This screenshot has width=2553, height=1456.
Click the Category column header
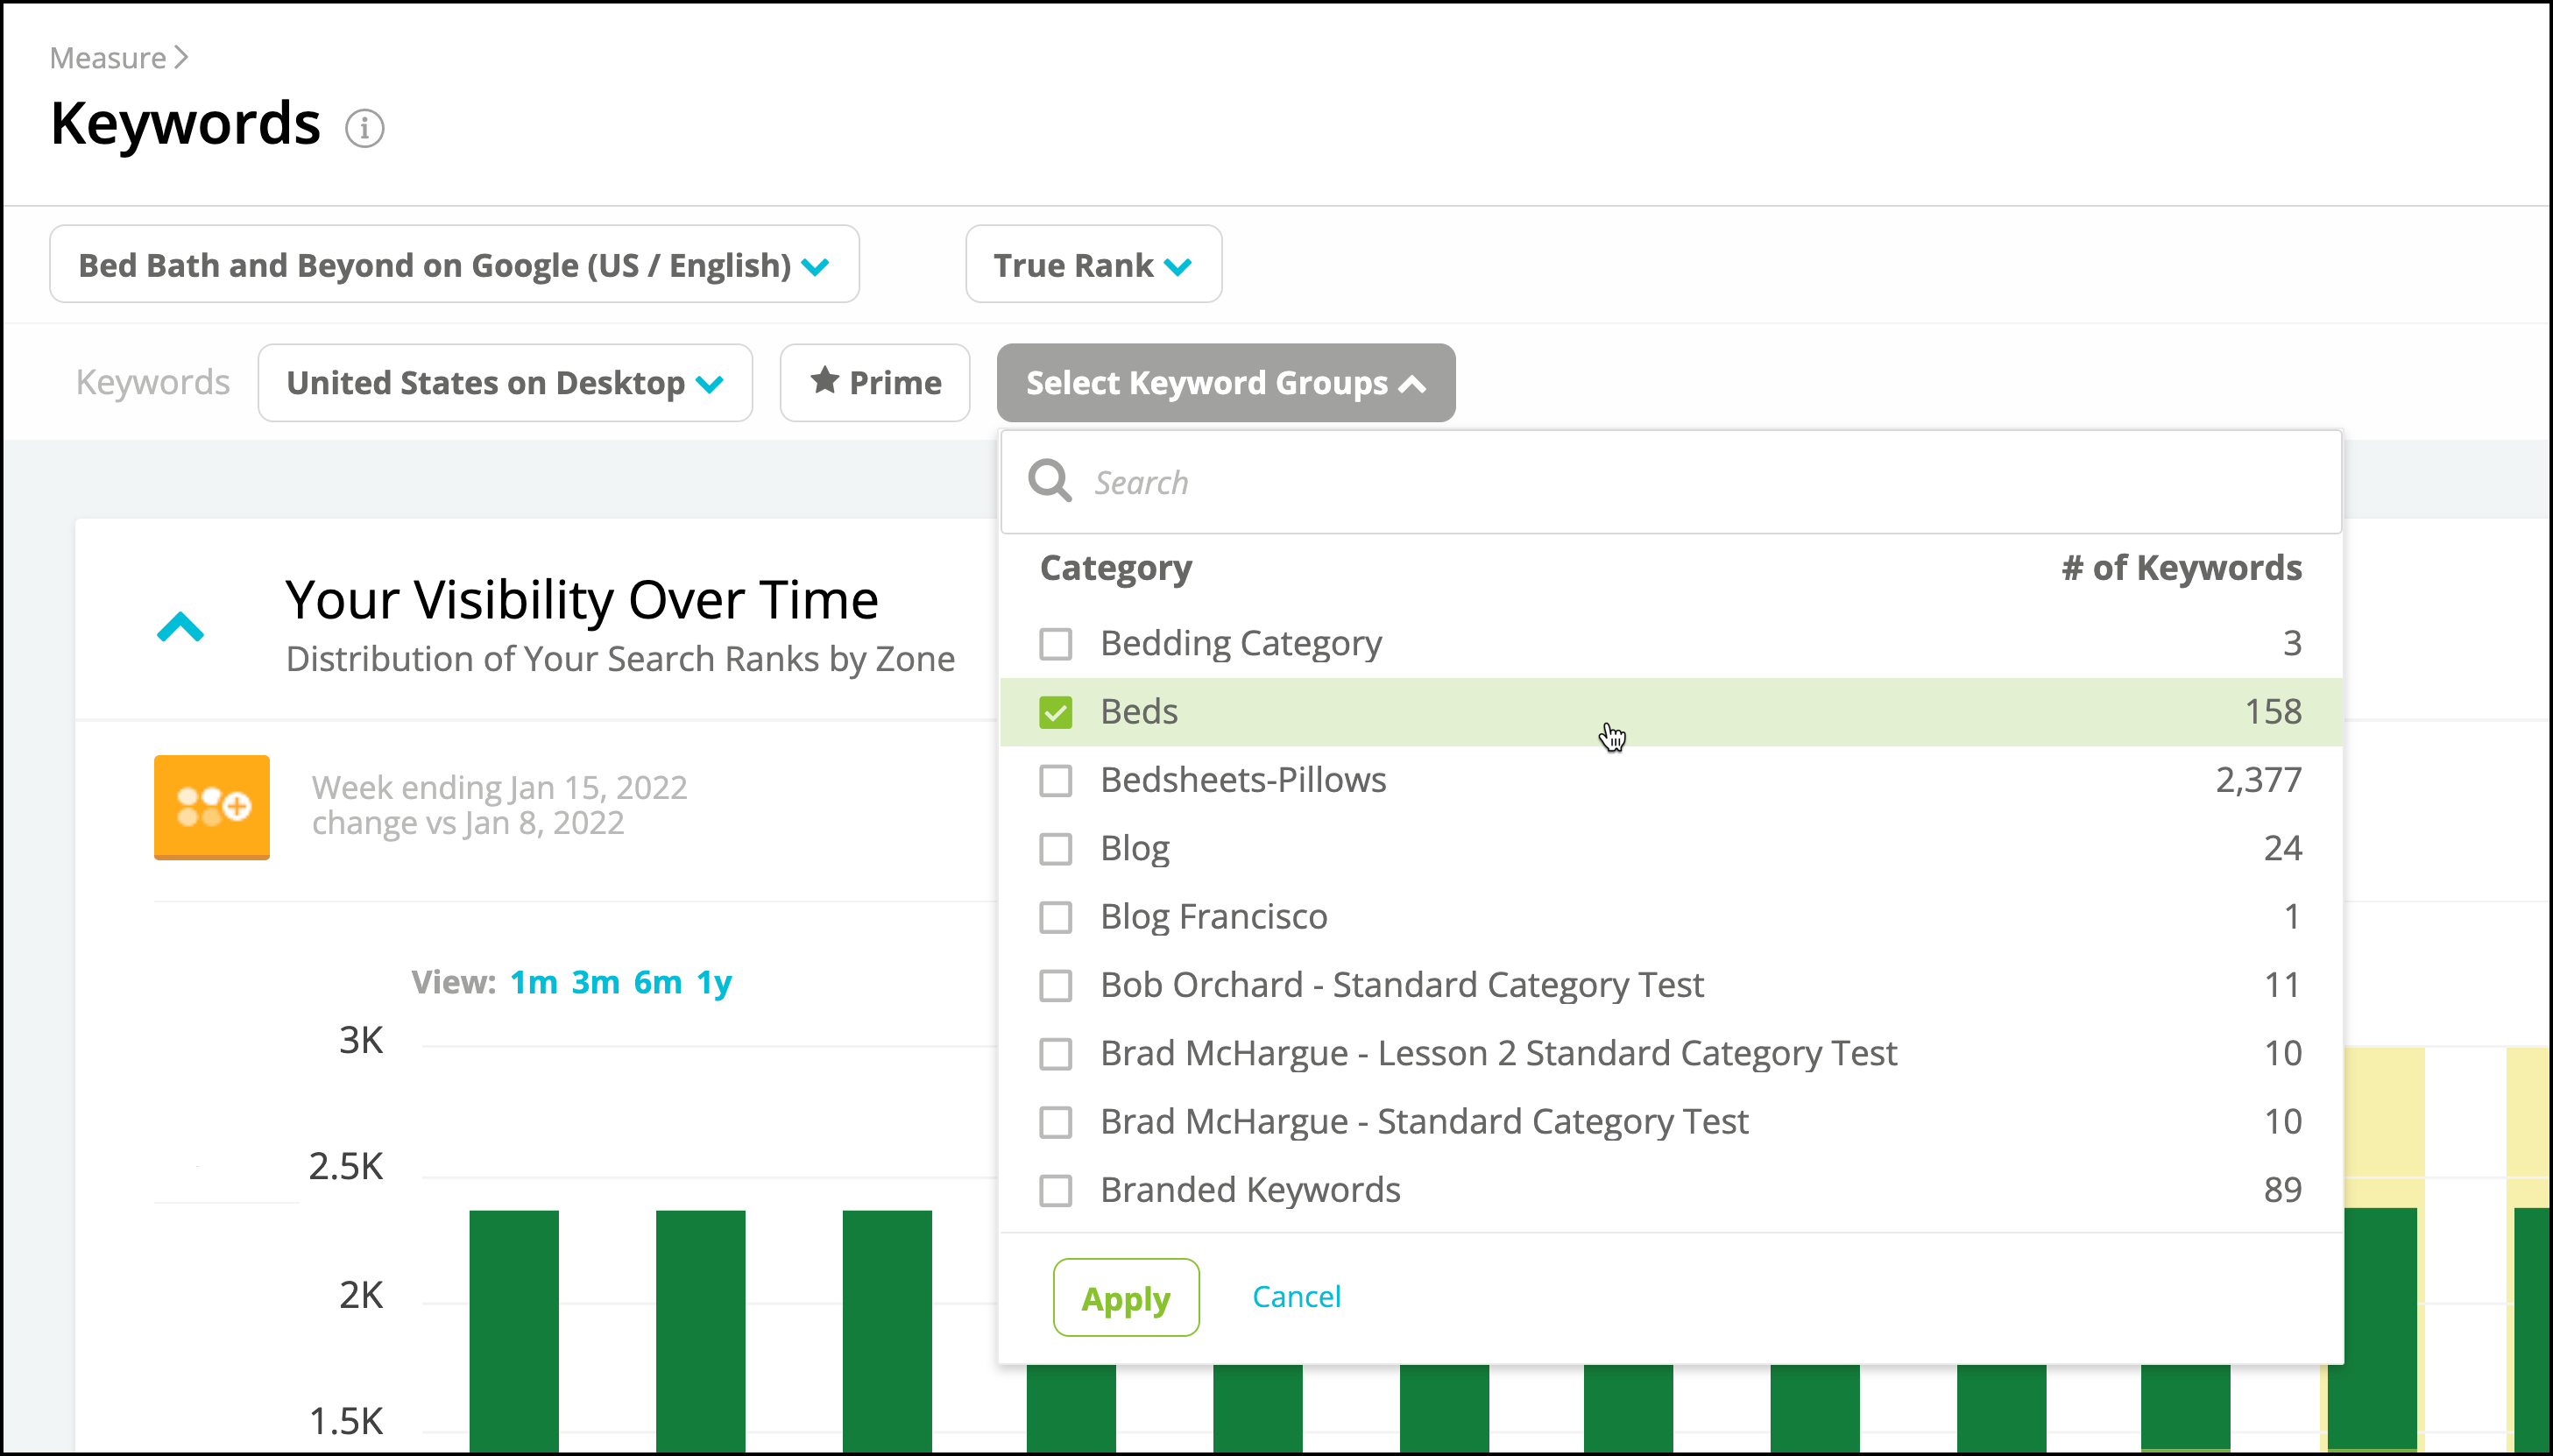pyautogui.click(x=1116, y=568)
